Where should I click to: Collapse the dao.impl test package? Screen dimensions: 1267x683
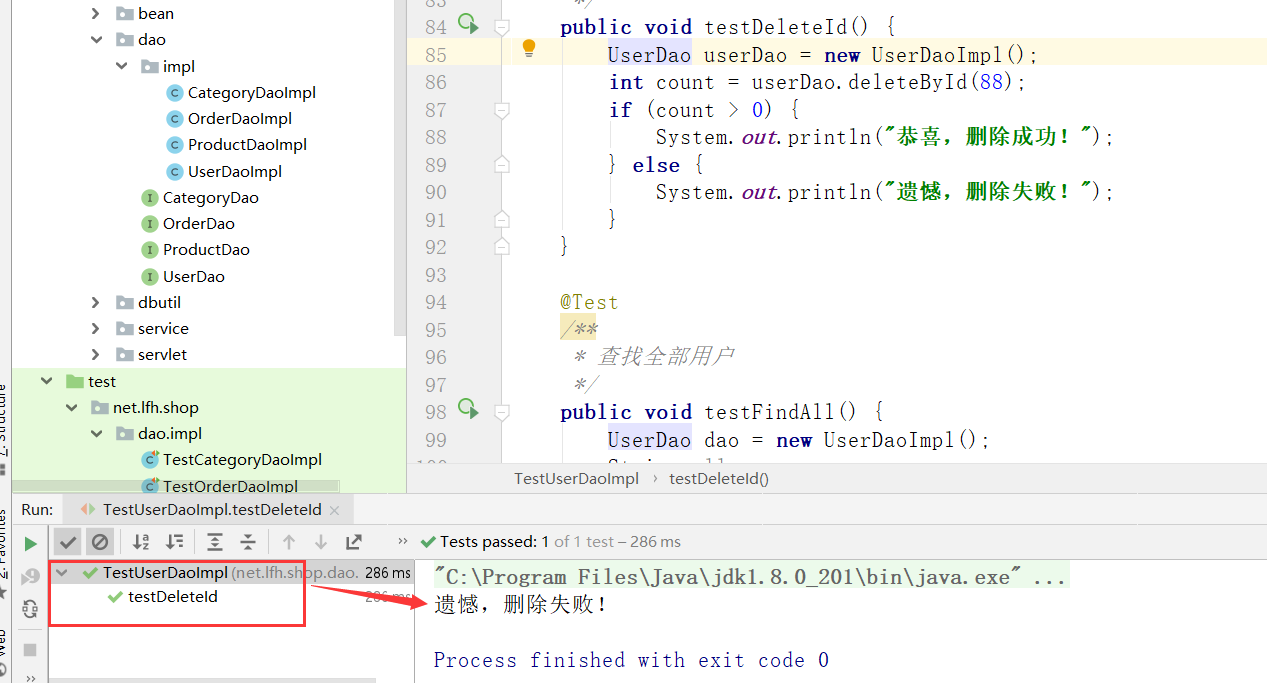96,433
